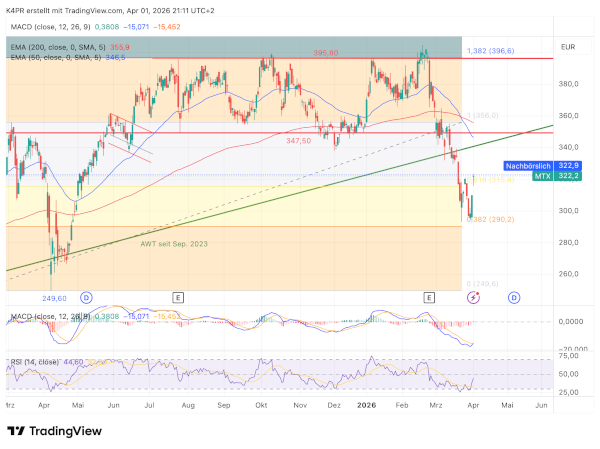The image size is (600, 449).
Task: Open the earnings marker near August
Action: click(x=177, y=298)
